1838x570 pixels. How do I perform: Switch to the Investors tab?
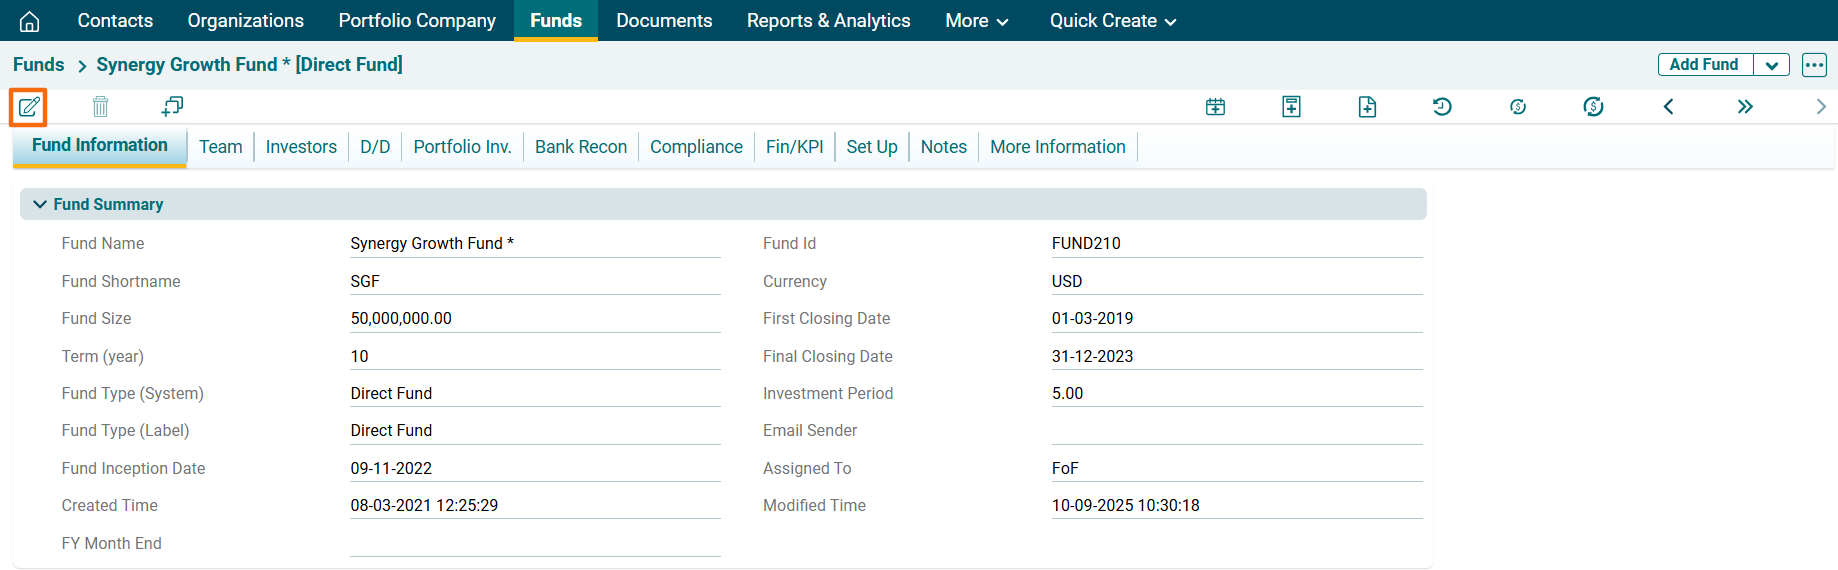[x=301, y=147]
